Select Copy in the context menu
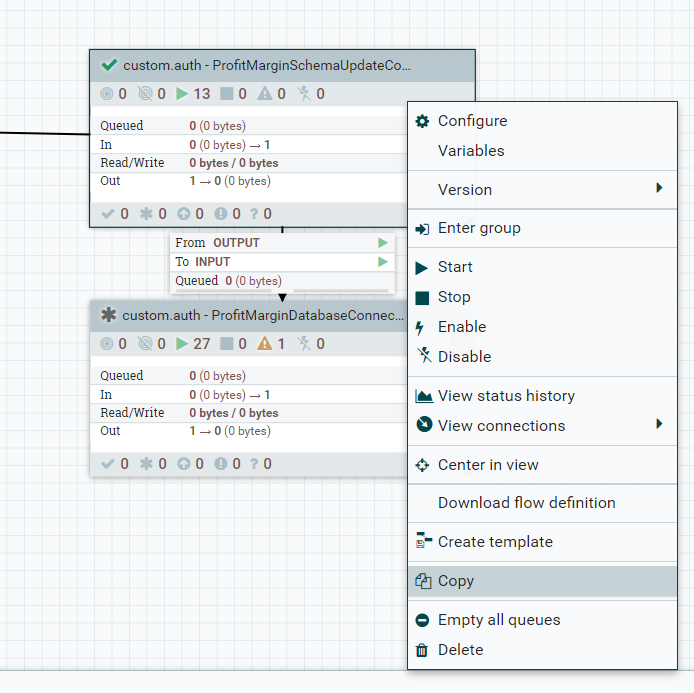The height and width of the screenshot is (693, 694). coord(456,581)
